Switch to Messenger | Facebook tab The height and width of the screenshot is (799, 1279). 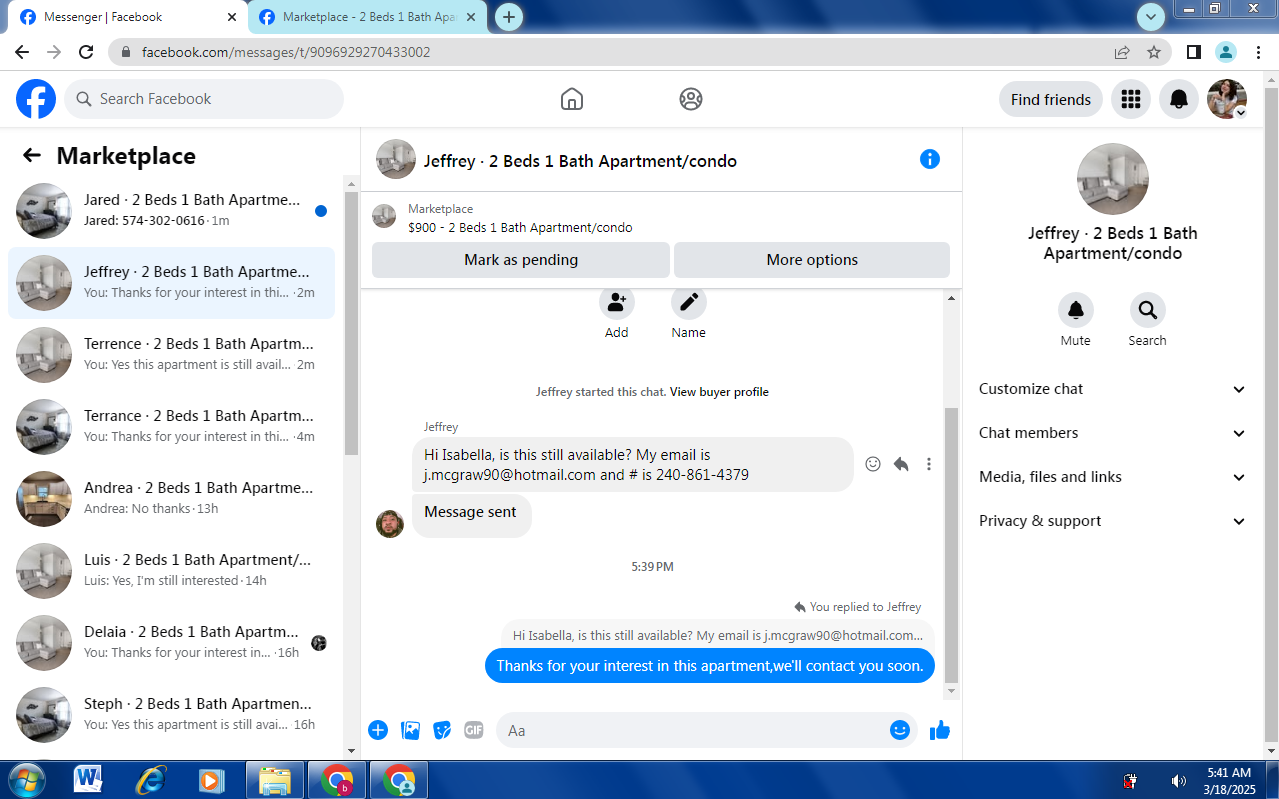(x=123, y=17)
